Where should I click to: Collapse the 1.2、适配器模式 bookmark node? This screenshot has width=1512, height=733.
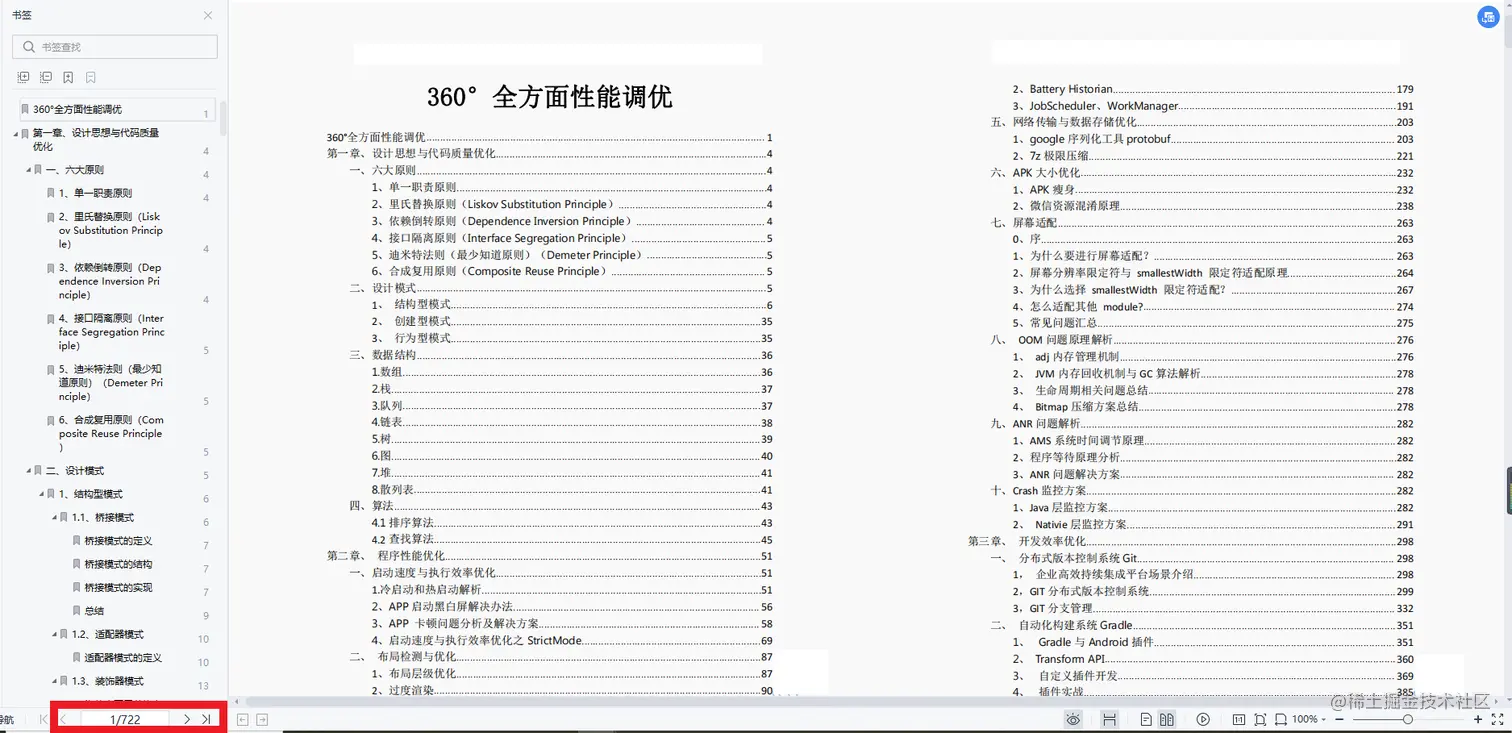click(x=55, y=635)
